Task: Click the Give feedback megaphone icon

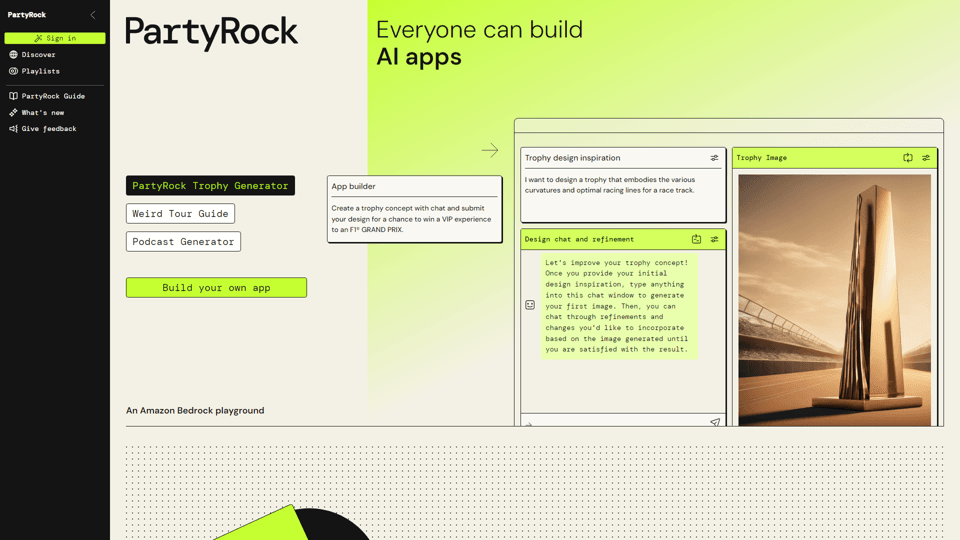Action: 13,129
